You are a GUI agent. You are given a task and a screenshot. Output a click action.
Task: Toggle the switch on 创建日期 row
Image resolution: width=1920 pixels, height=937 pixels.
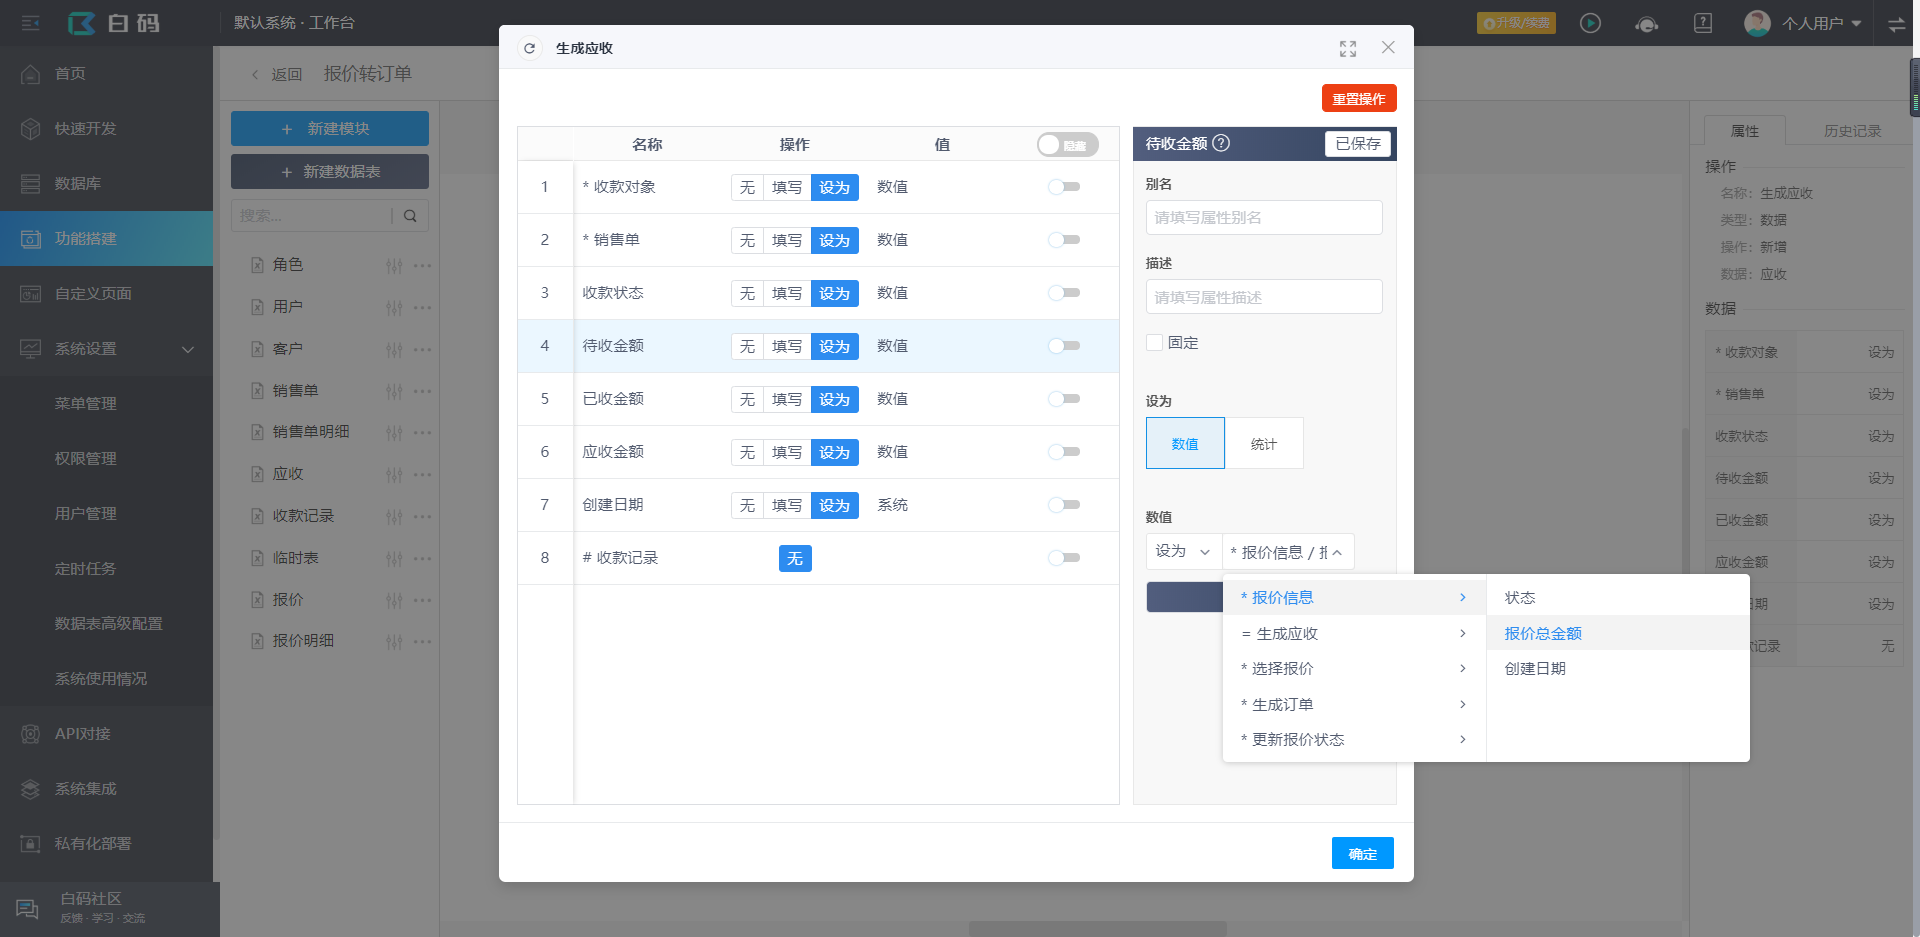(1064, 505)
